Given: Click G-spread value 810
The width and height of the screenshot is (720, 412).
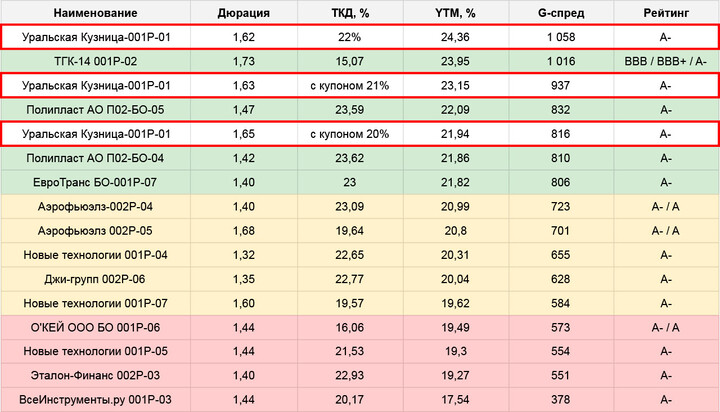Looking at the screenshot, I should tap(561, 158).
